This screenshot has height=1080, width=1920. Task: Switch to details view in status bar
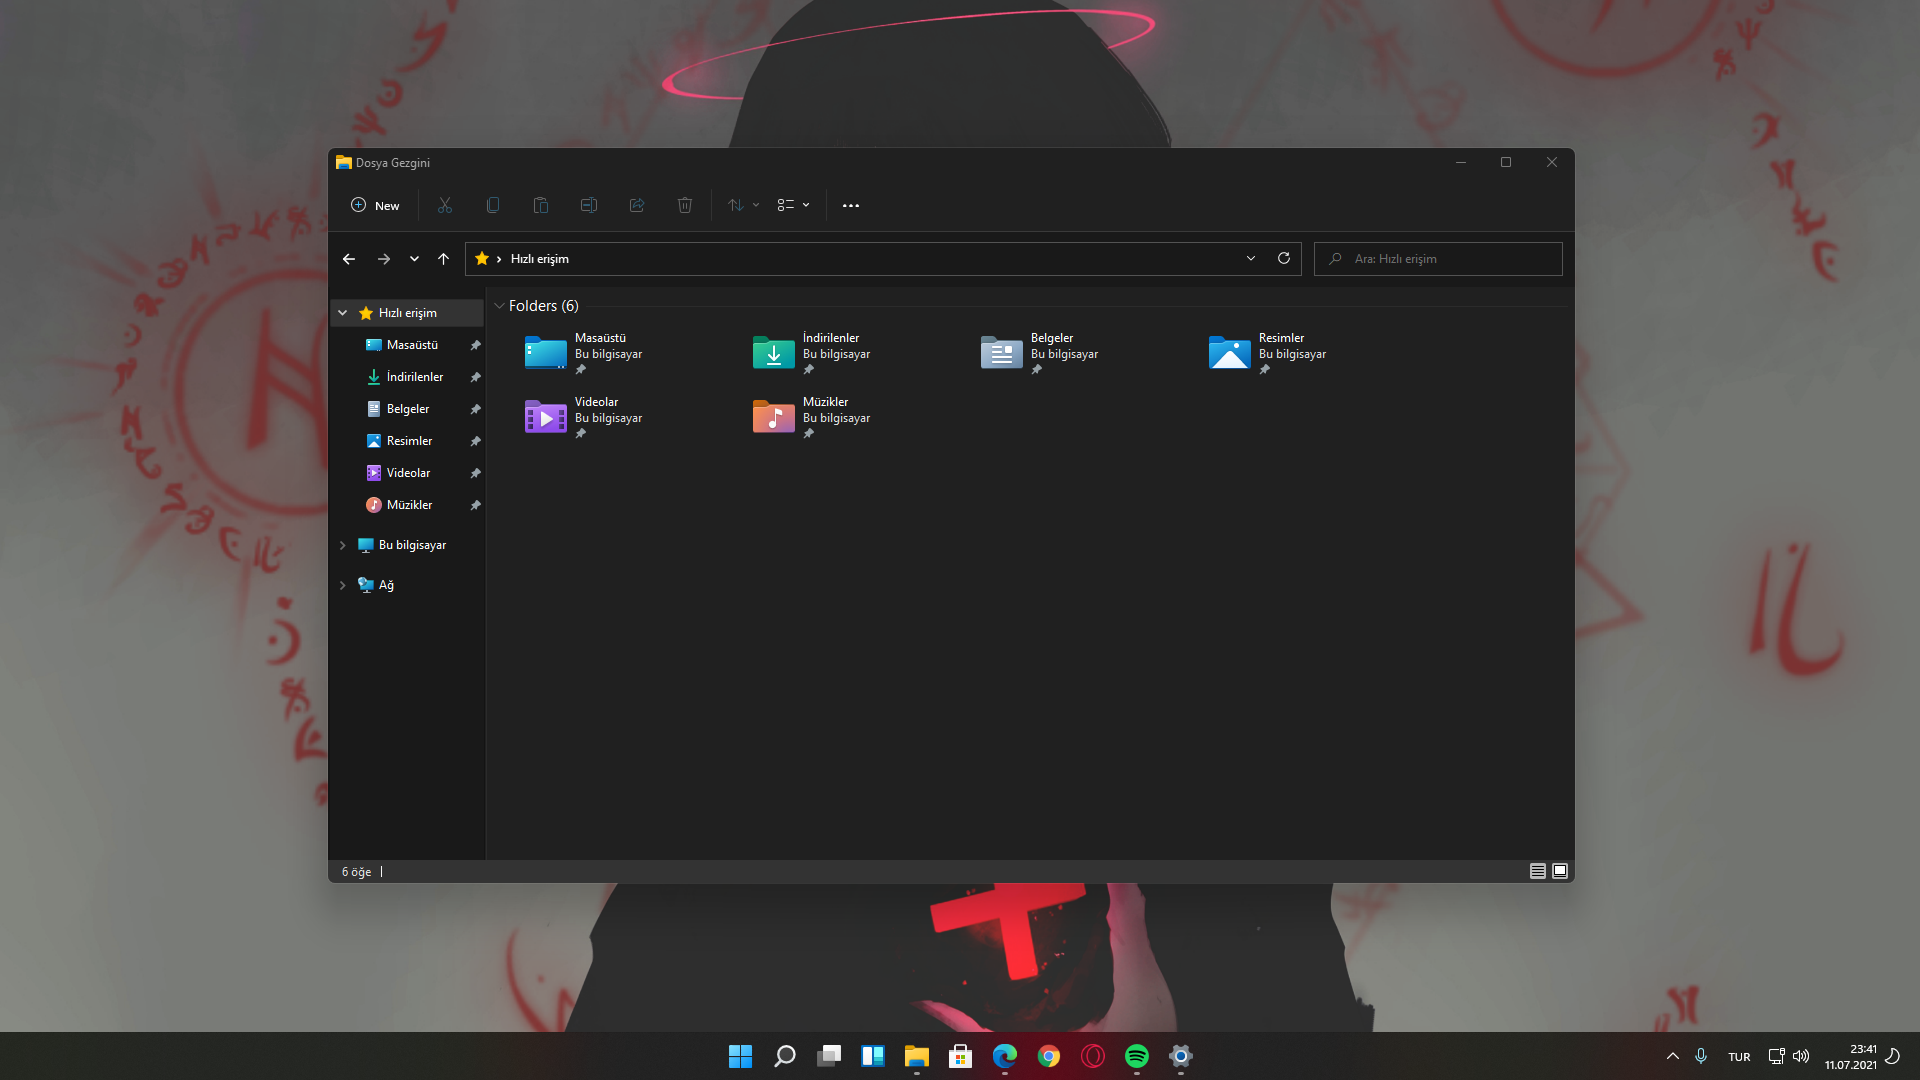[x=1538, y=871]
